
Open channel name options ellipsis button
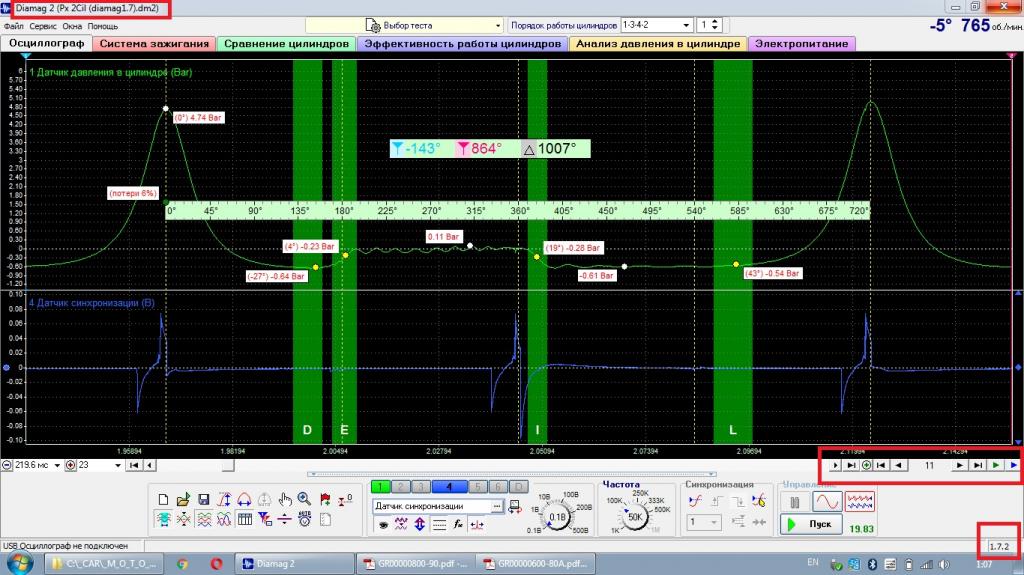tap(497, 506)
